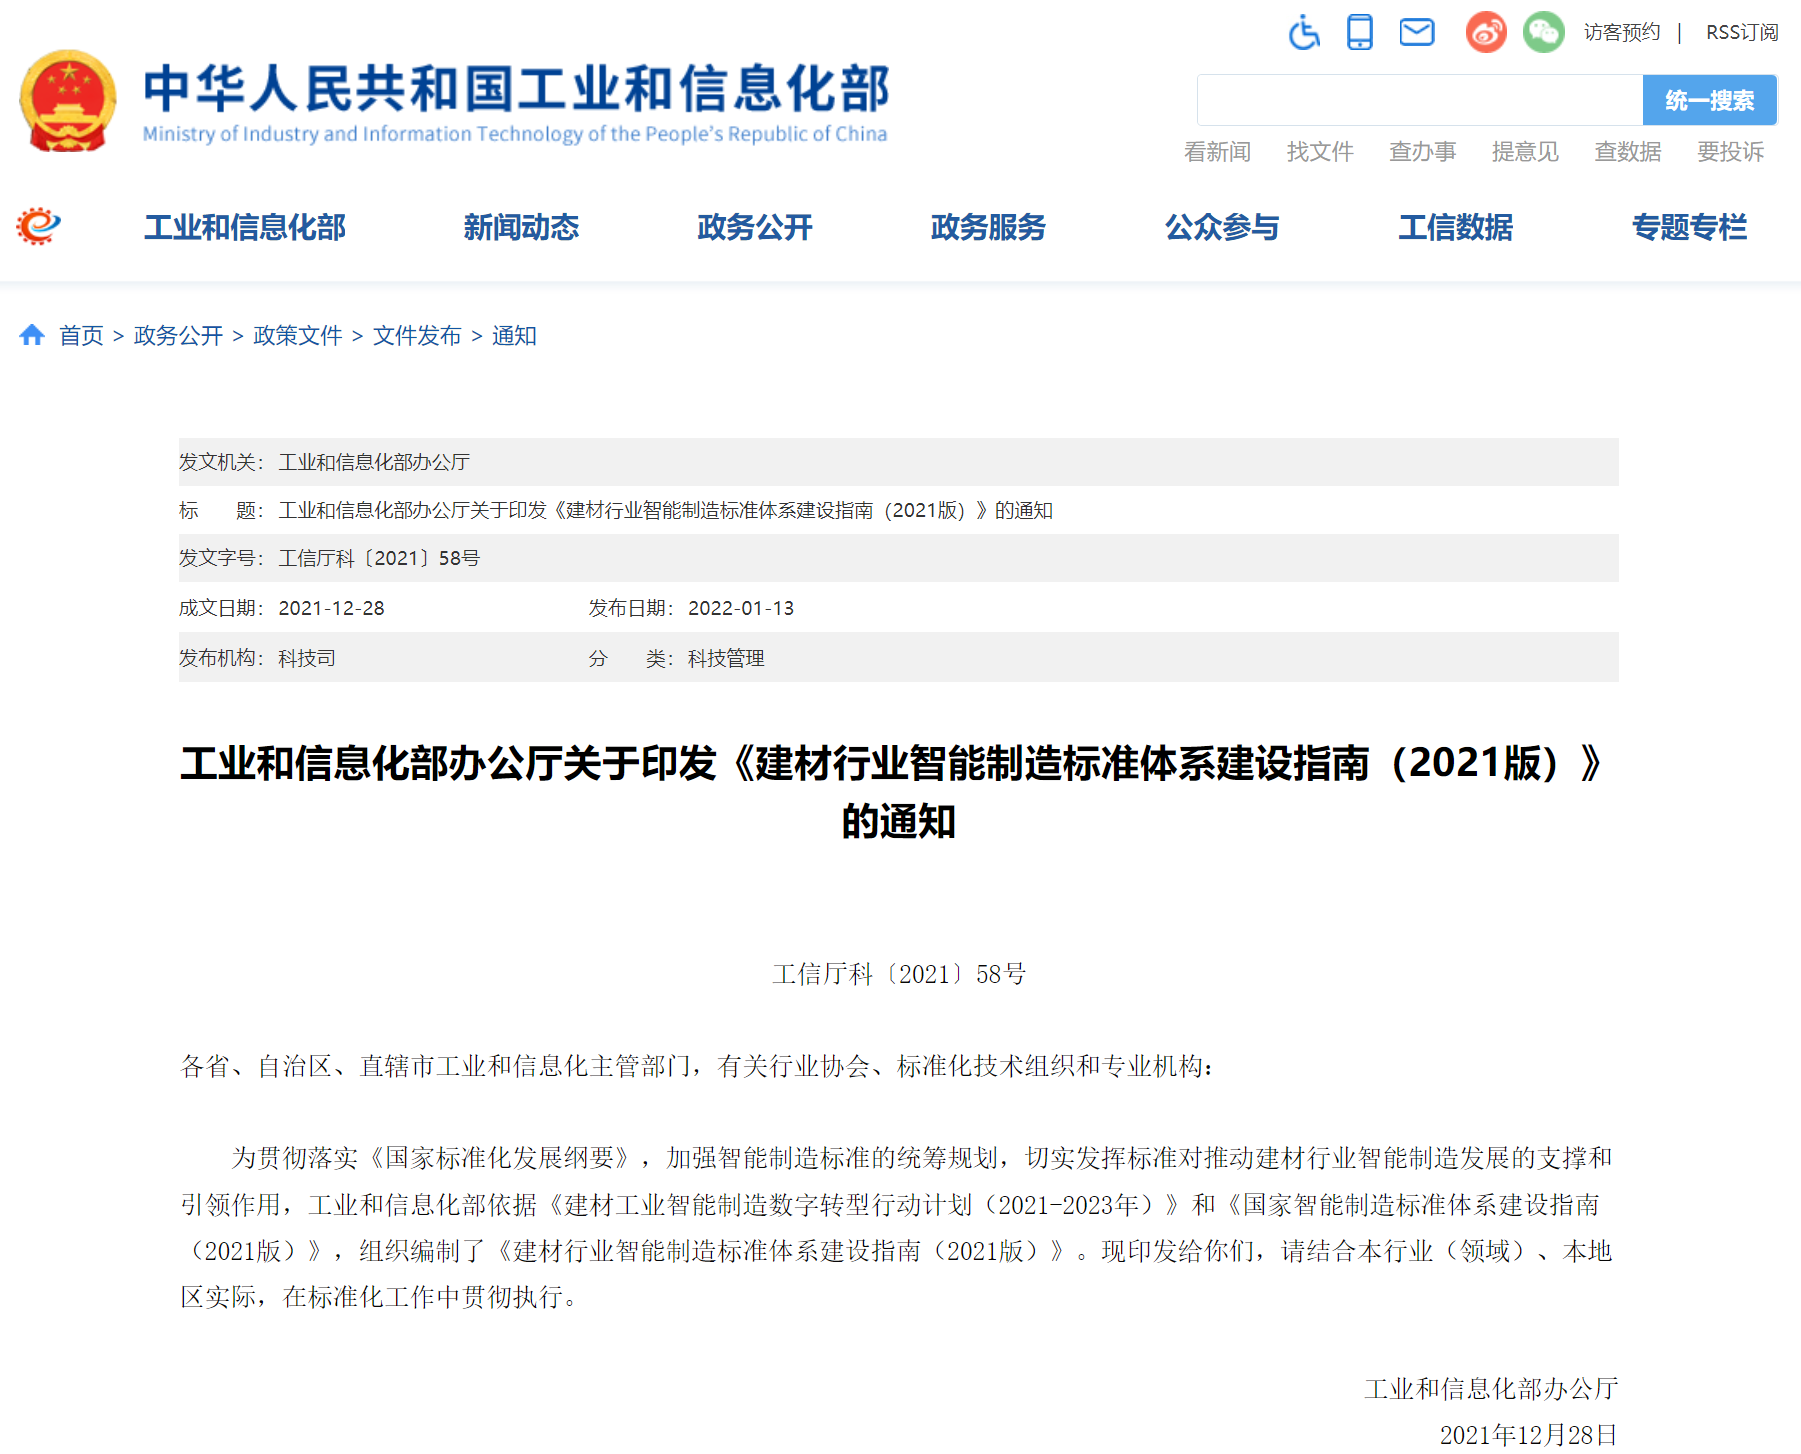This screenshot has width=1801, height=1454.
Task: Click the RSS订阅 link
Action: 1741,33
